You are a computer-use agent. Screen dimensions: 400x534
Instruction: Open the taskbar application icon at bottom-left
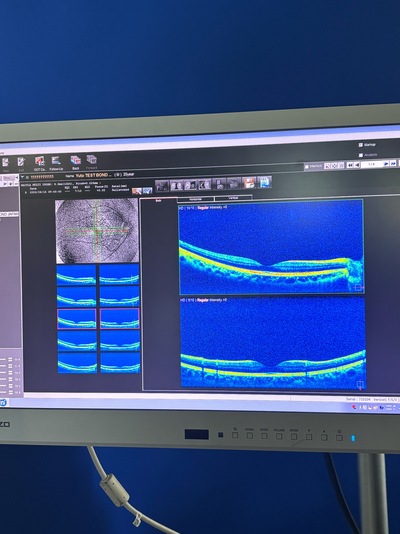point(3,403)
